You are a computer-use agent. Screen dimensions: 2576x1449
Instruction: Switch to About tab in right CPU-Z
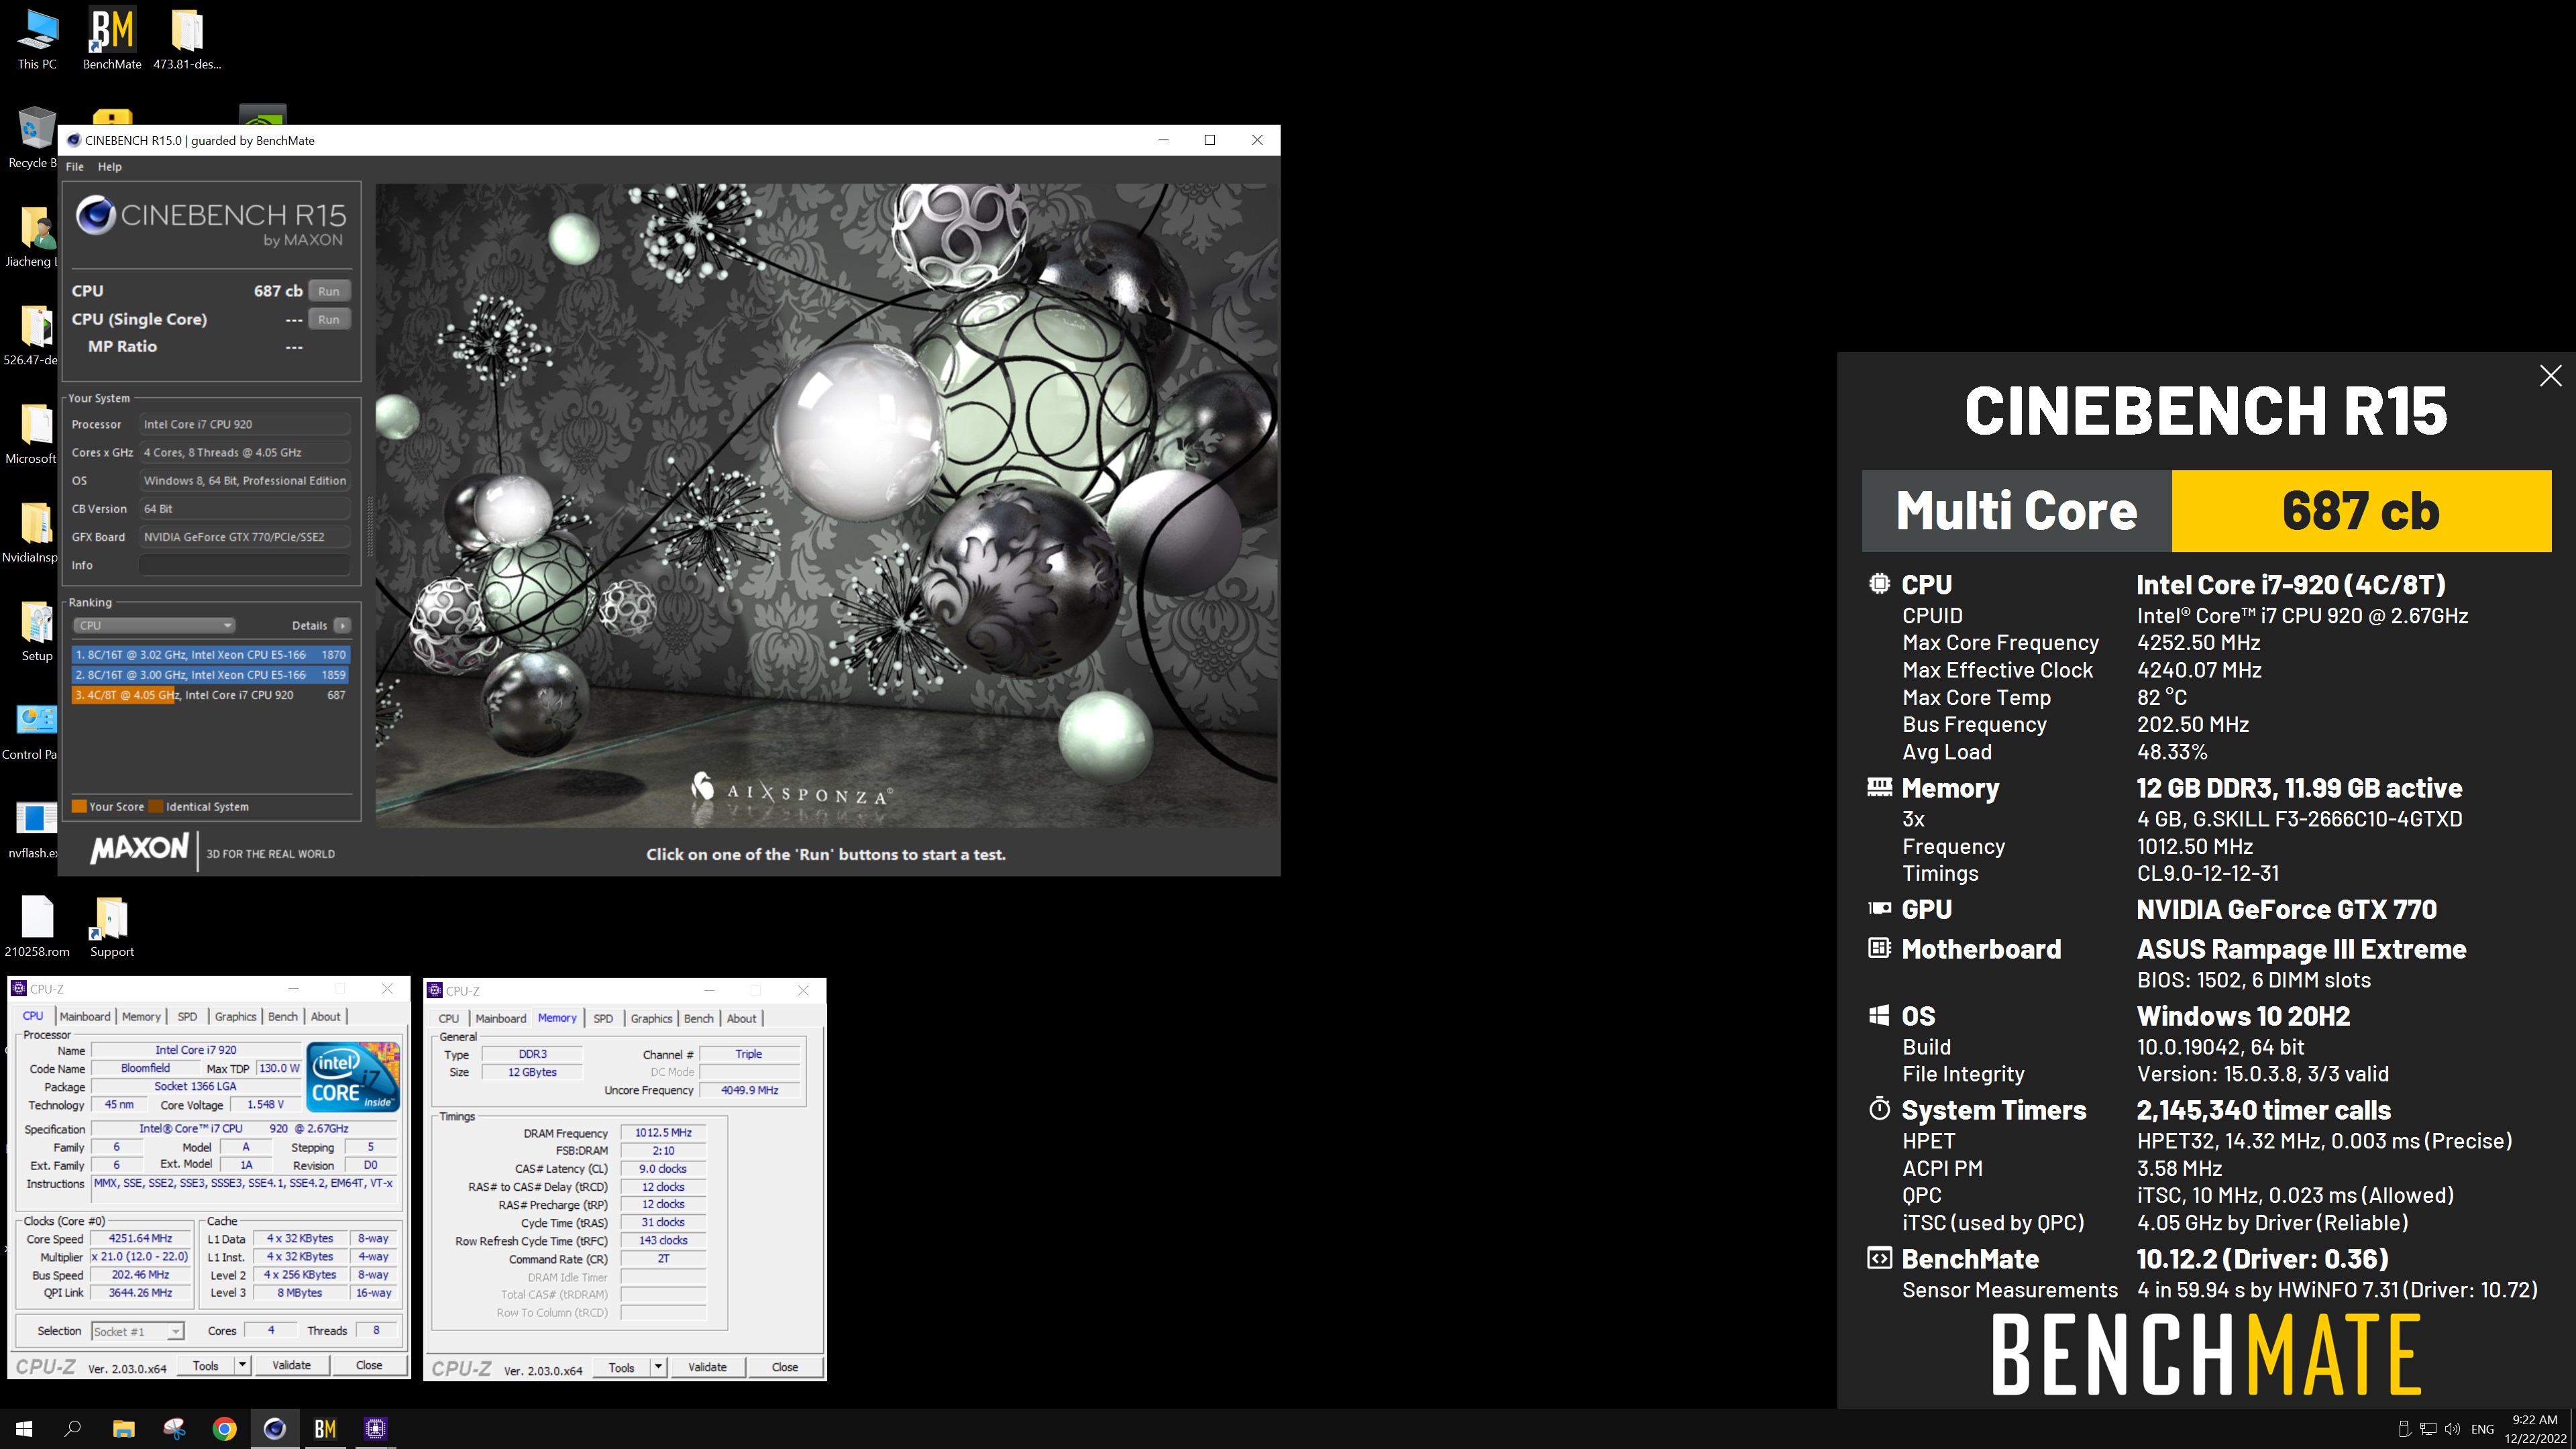(741, 1019)
